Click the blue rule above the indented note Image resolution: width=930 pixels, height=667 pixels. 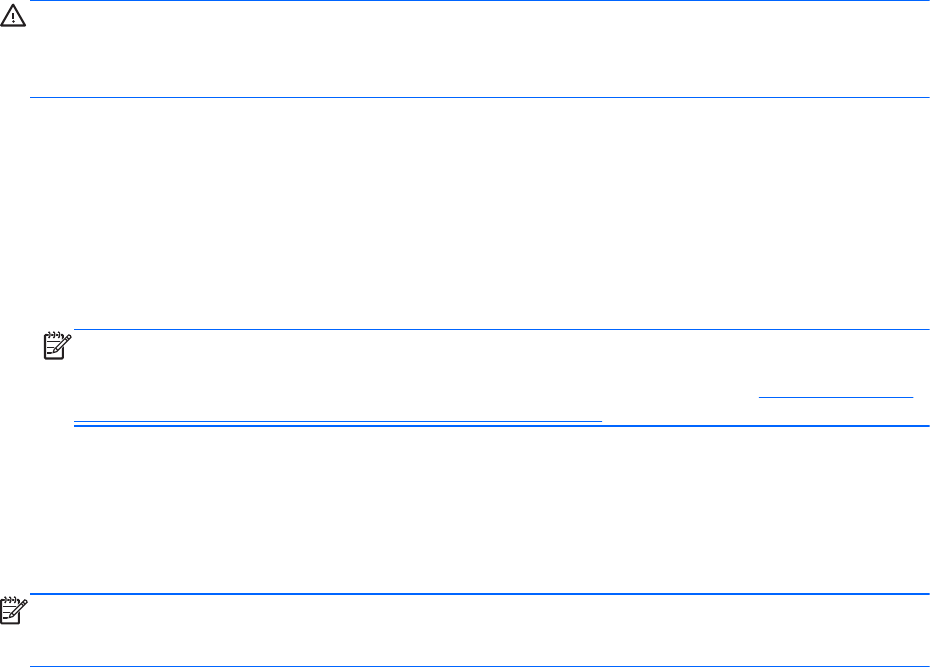pos(500,330)
